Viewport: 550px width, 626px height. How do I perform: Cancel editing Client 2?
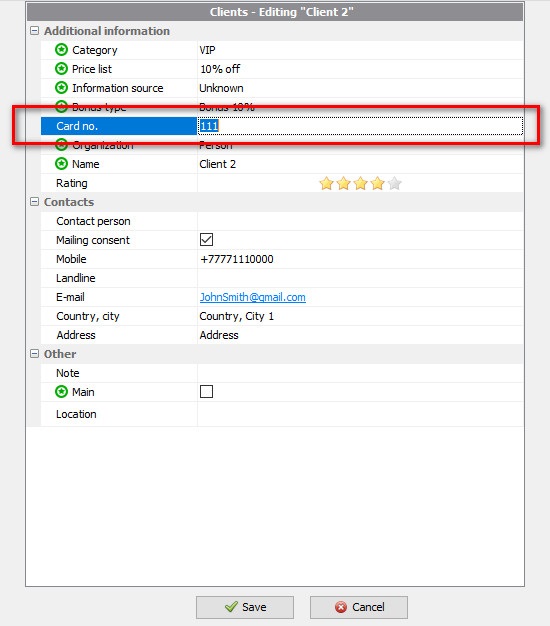point(359,607)
